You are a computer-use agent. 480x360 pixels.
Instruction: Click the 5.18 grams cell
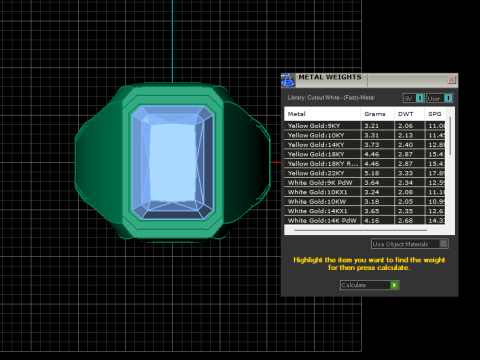click(377, 173)
